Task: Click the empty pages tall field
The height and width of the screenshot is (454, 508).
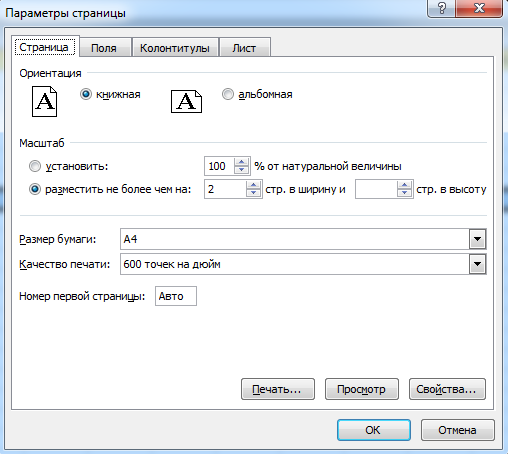Action: [376, 189]
